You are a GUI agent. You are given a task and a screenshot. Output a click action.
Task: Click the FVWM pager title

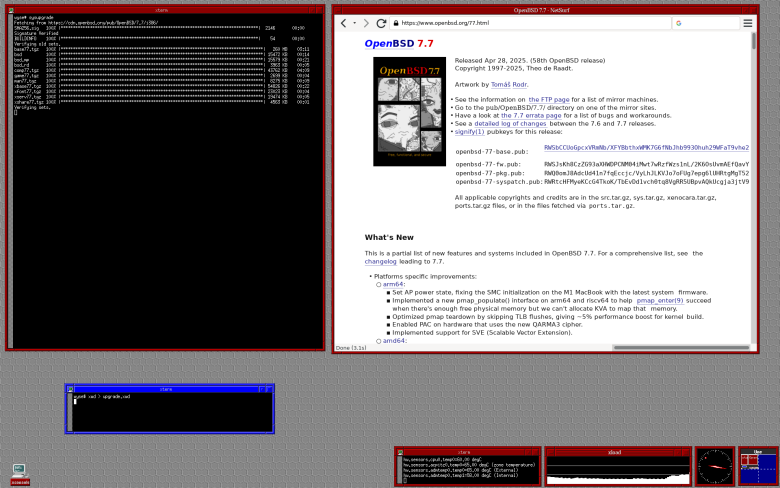(x=758, y=452)
